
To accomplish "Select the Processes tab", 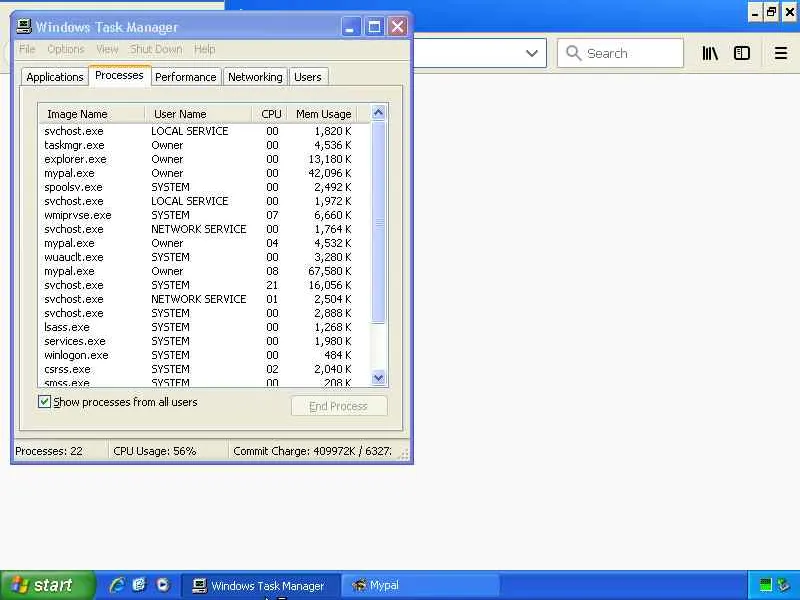I will [x=119, y=76].
